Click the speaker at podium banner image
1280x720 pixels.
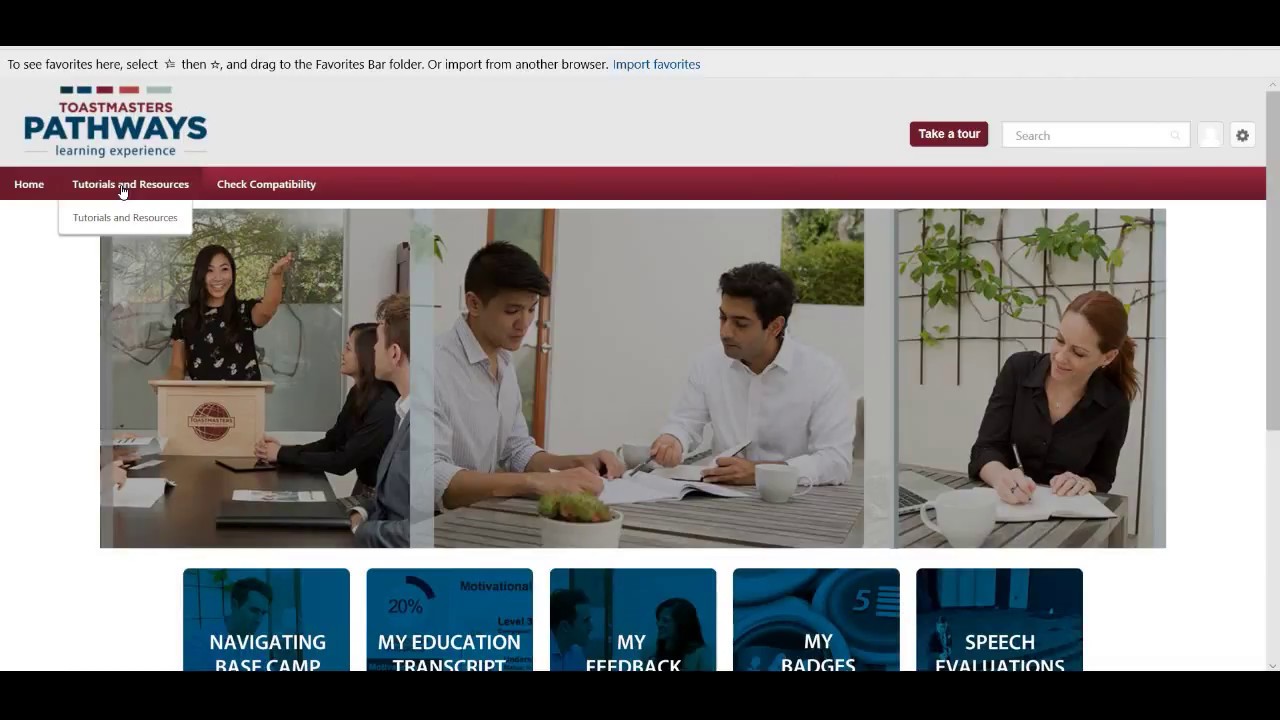(255, 378)
